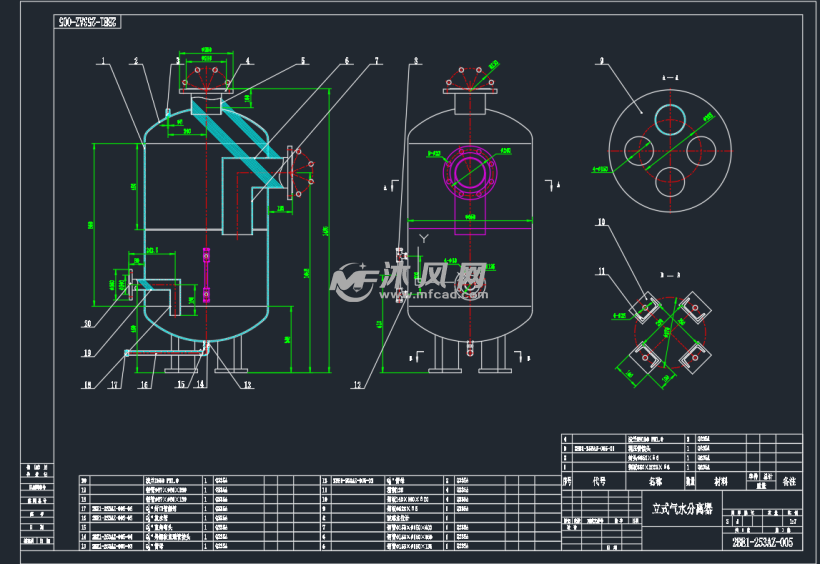Select the 代号 column header in the parts list
820x564 pixels.
coord(597,481)
